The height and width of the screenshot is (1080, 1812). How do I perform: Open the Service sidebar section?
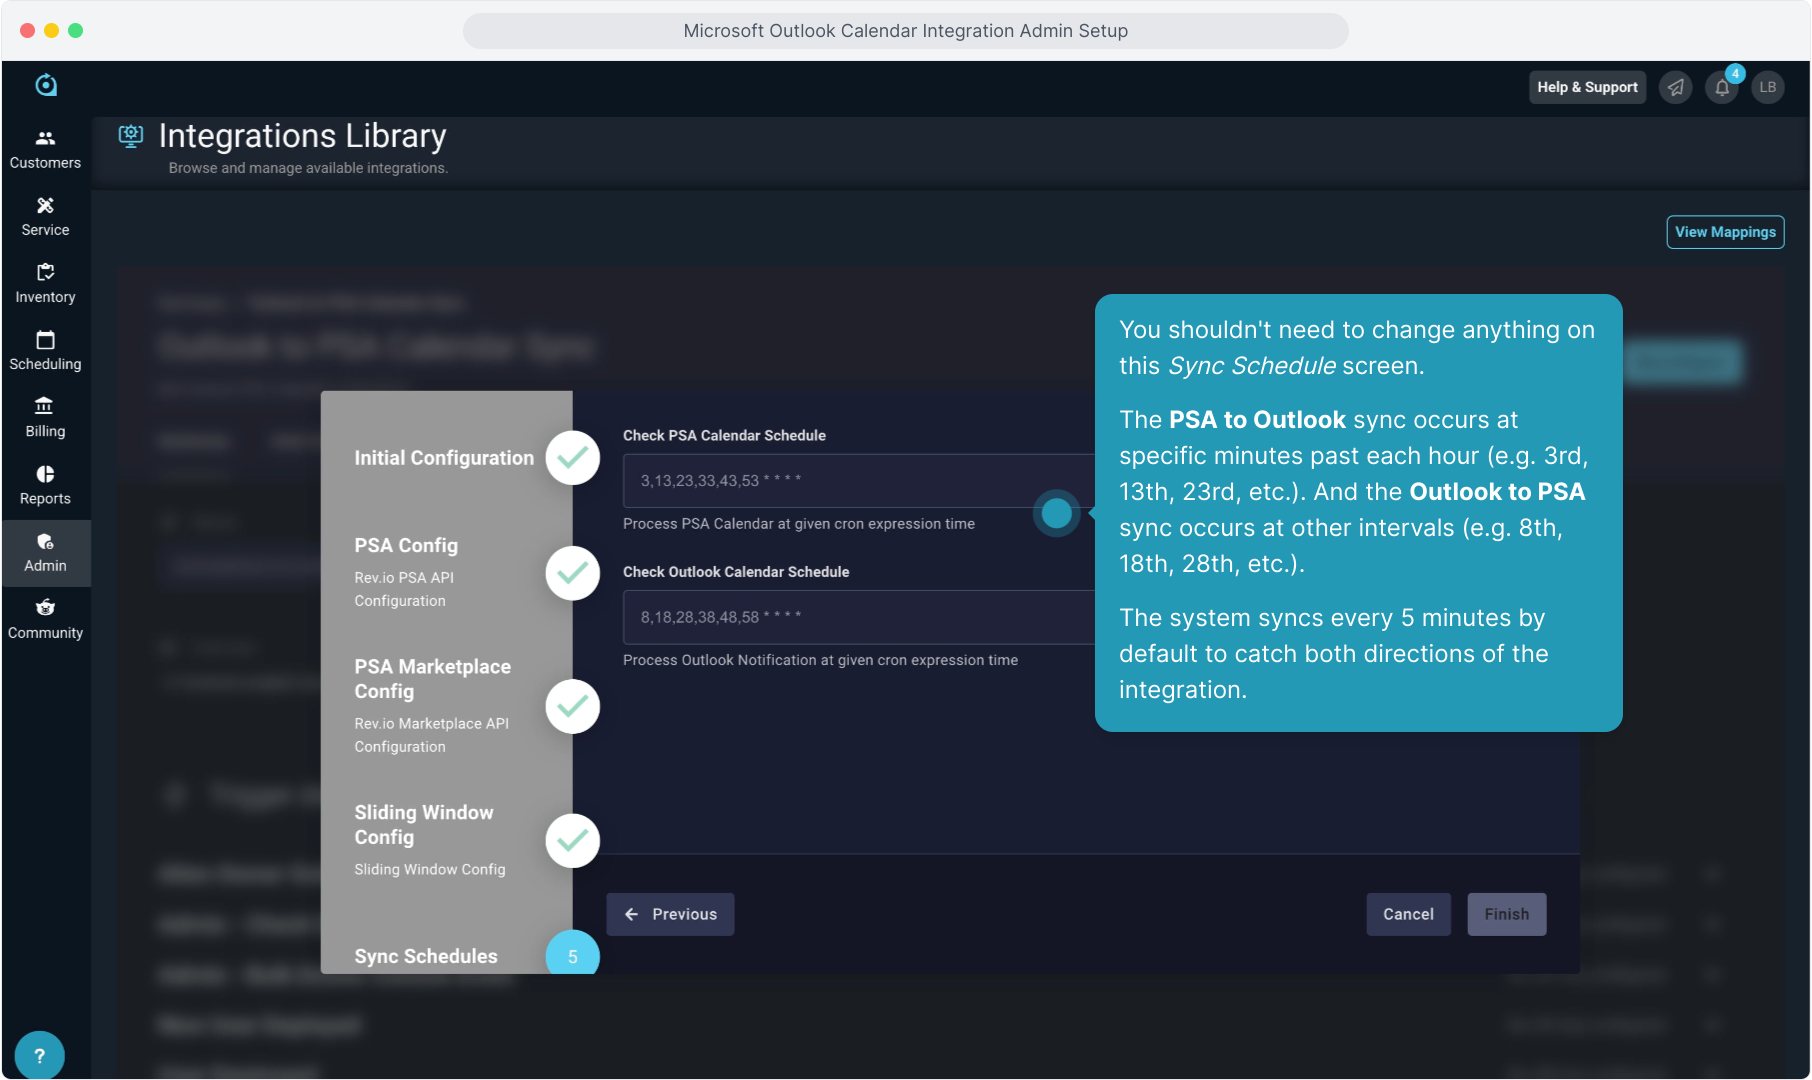pos(45,216)
